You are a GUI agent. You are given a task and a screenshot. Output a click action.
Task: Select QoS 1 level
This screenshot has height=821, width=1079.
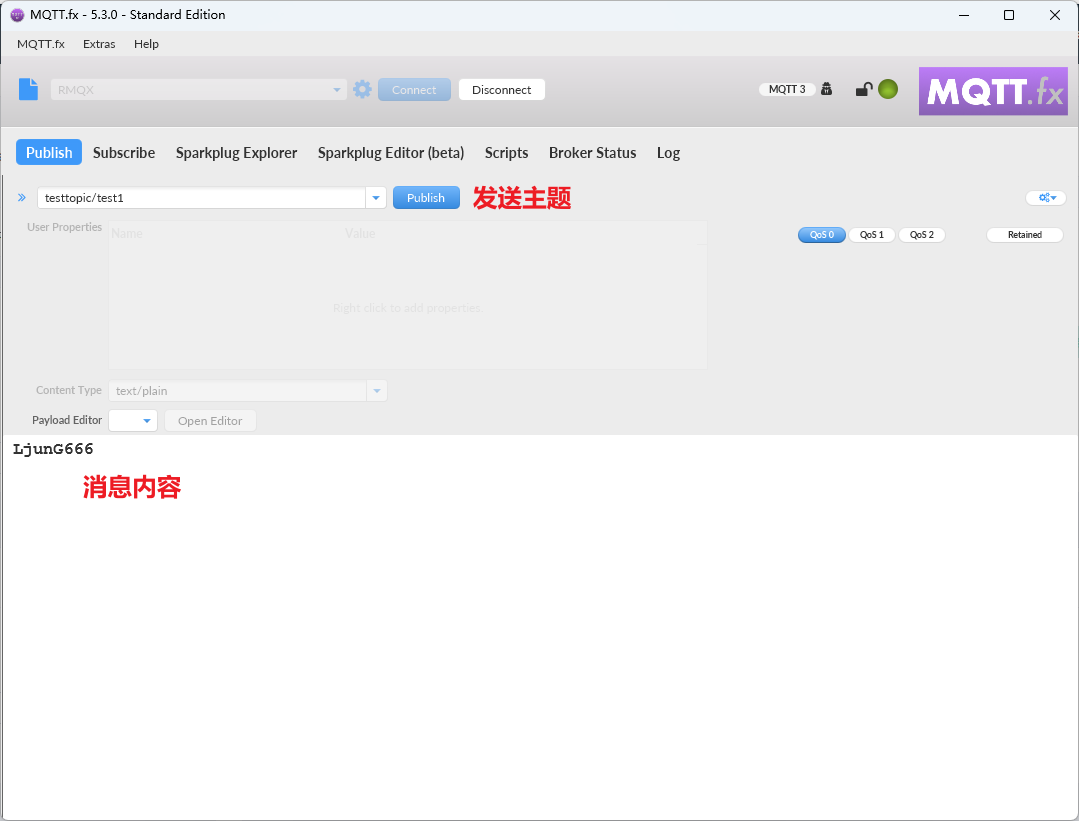click(872, 235)
